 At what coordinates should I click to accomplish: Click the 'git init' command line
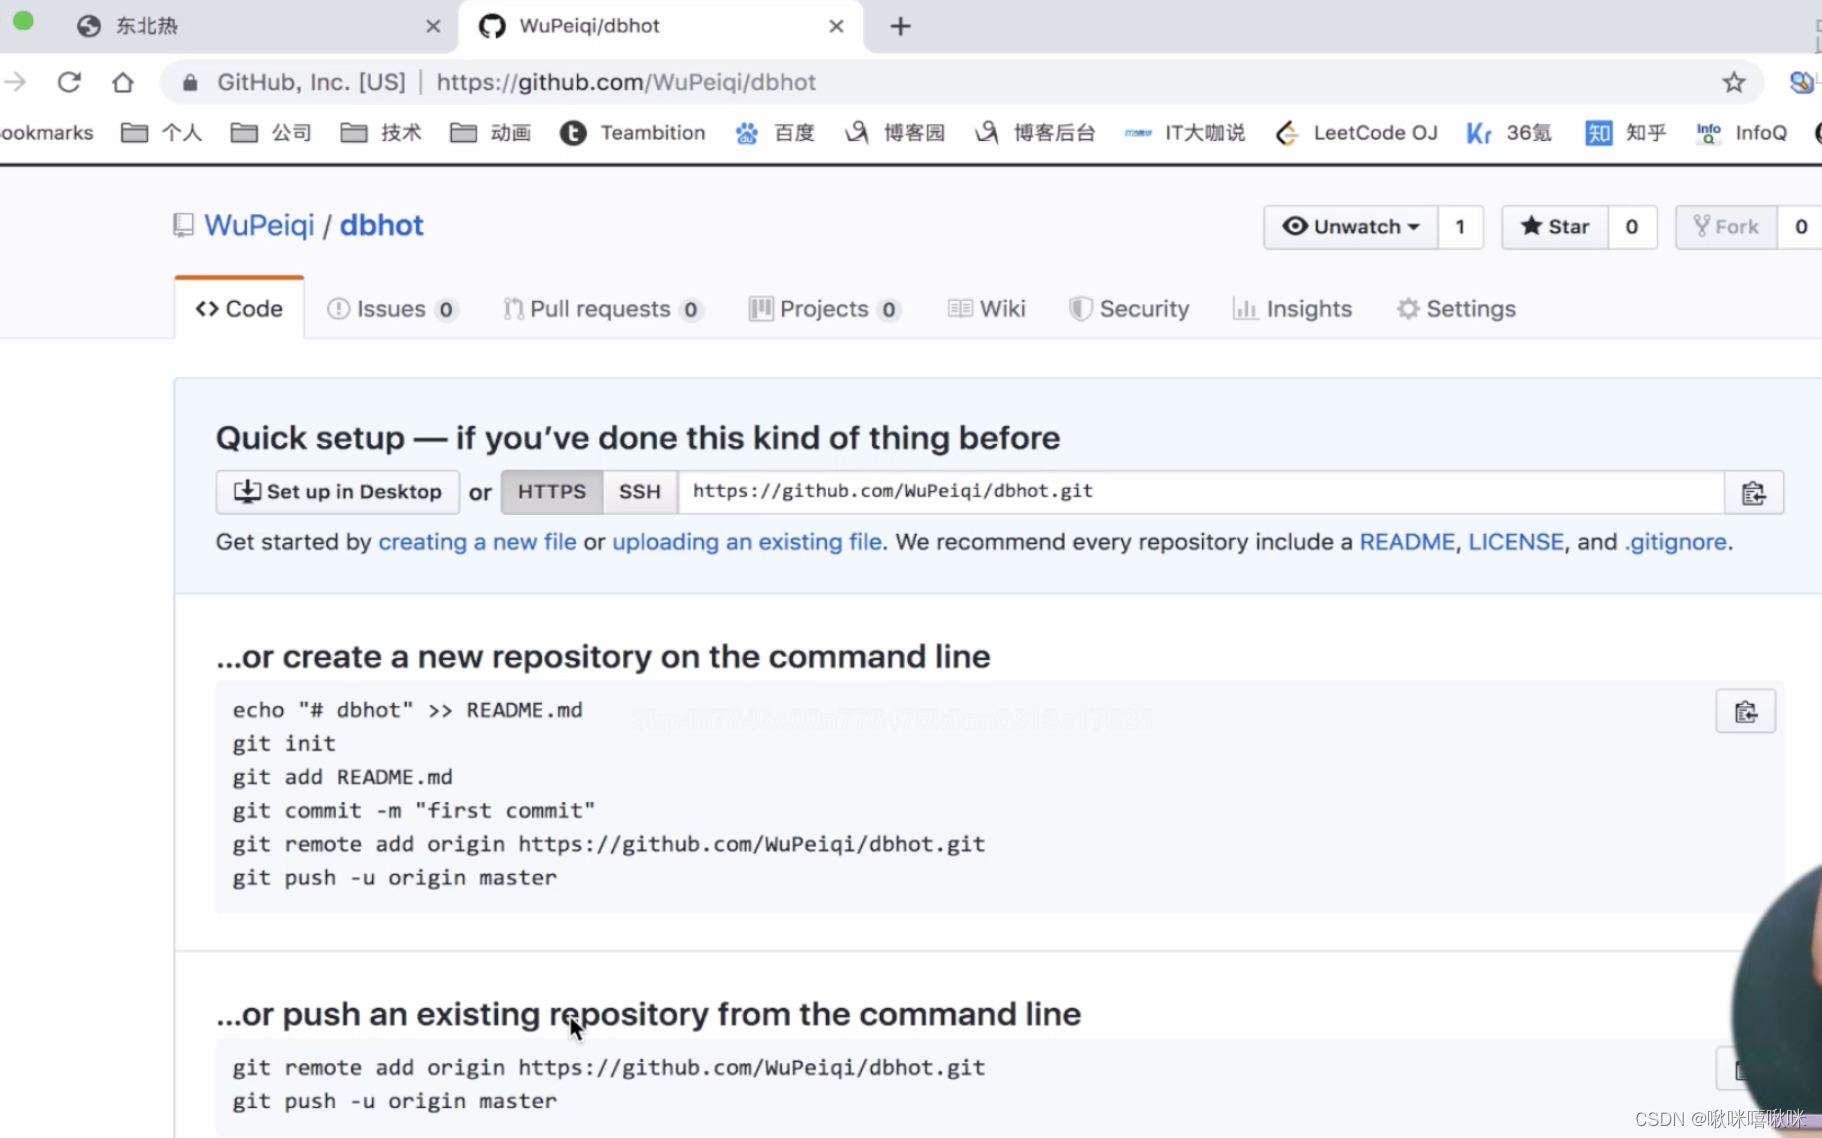coord(284,744)
